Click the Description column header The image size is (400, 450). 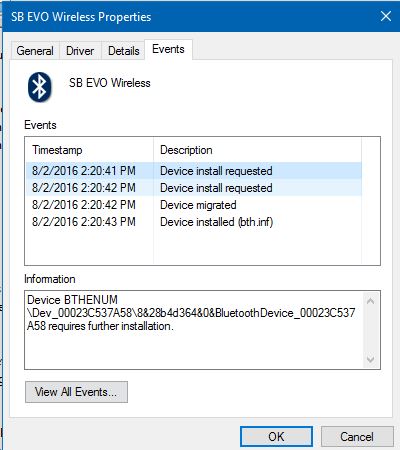coord(257,150)
